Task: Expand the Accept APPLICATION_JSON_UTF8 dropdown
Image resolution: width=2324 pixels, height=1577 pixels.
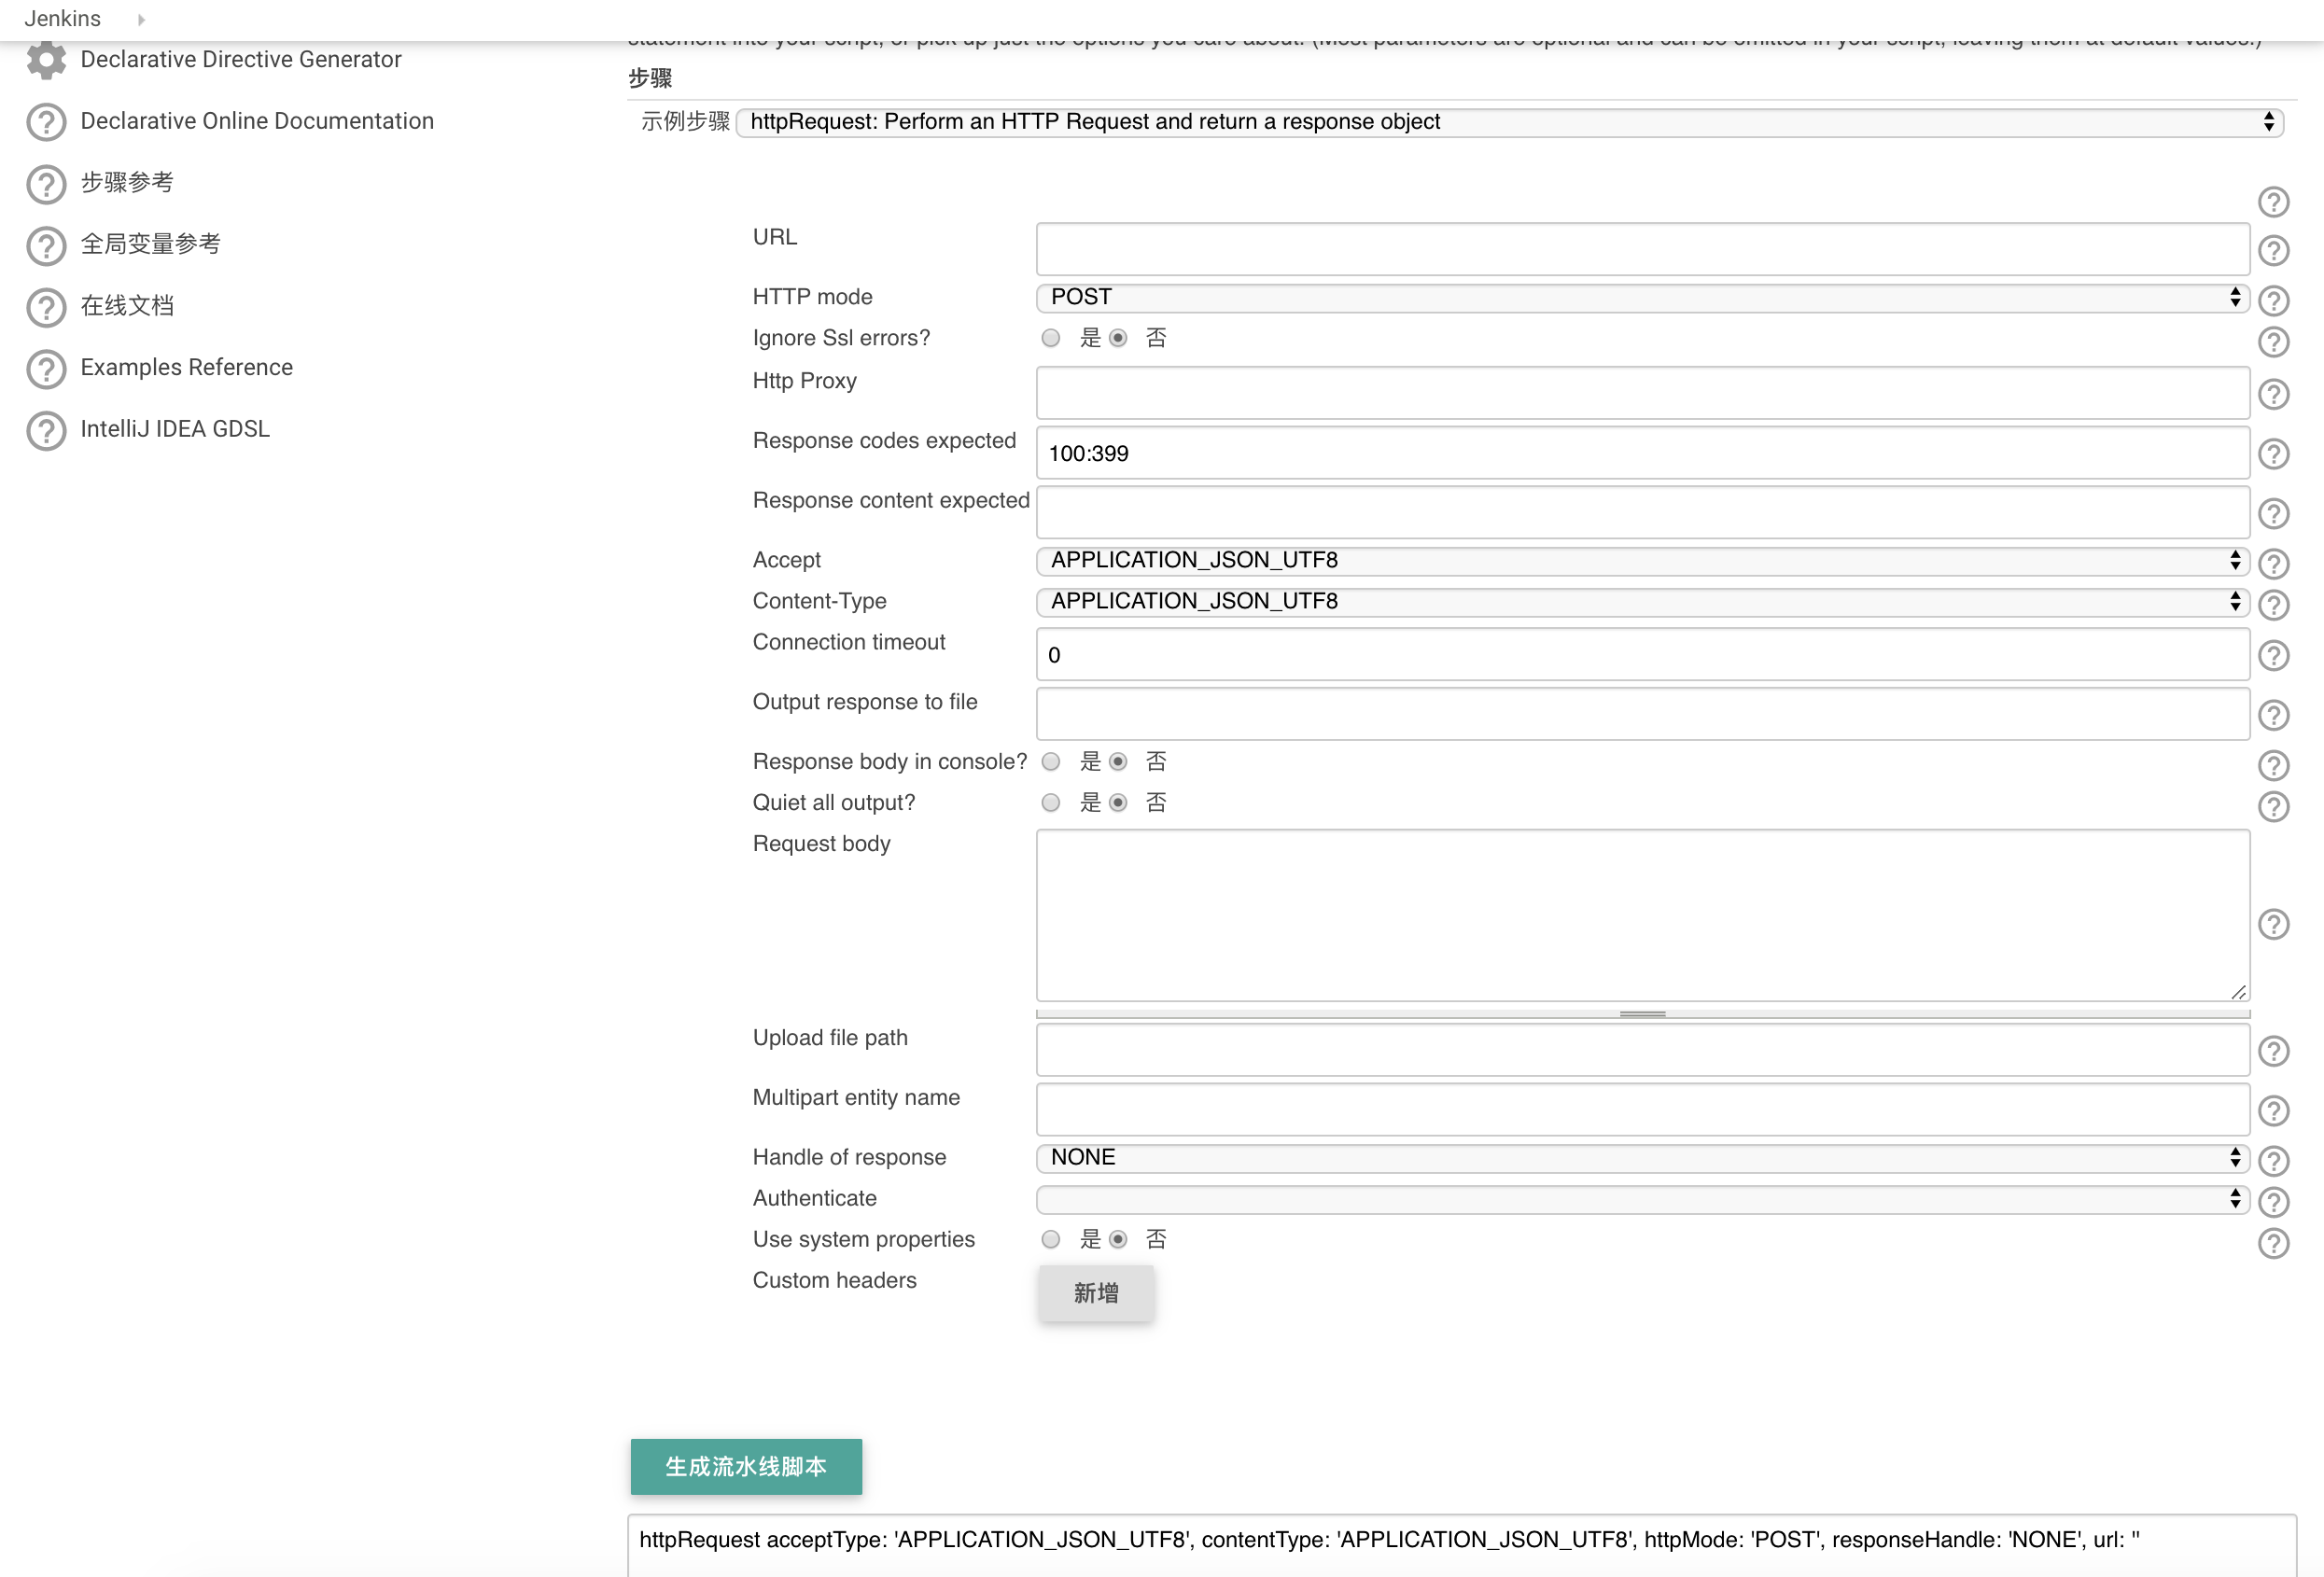Action: tap(1642, 561)
